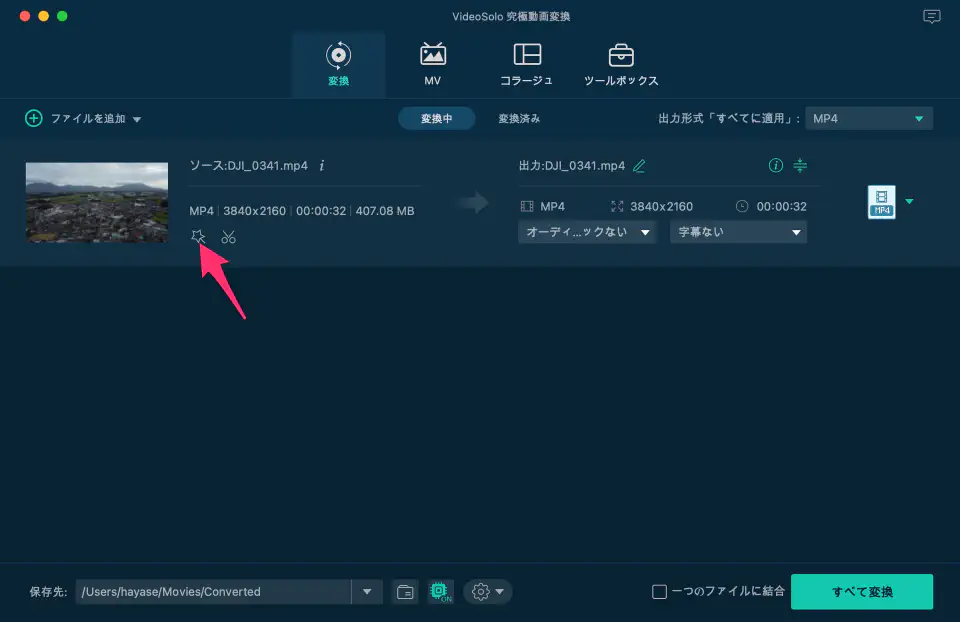Toggle GPU hardware acceleration

coord(440,592)
